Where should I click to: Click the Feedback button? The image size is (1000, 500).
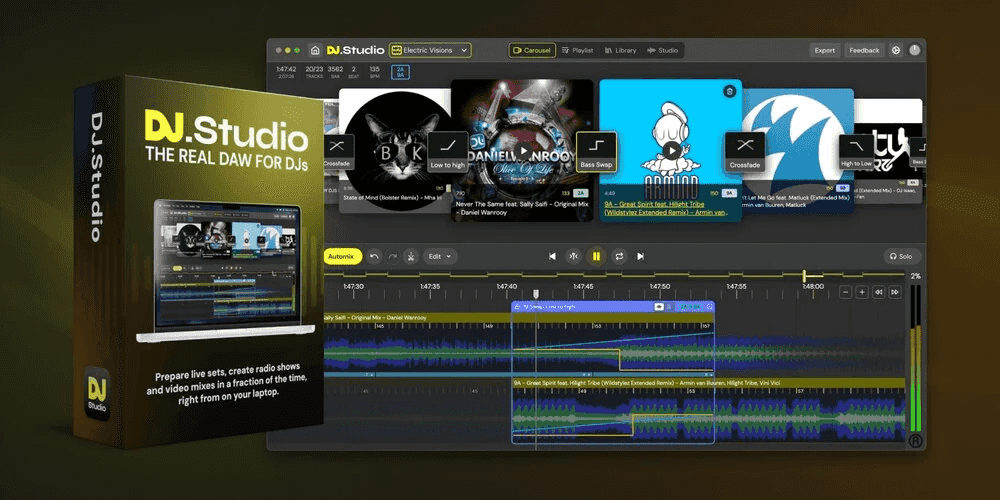tap(864, 50)
